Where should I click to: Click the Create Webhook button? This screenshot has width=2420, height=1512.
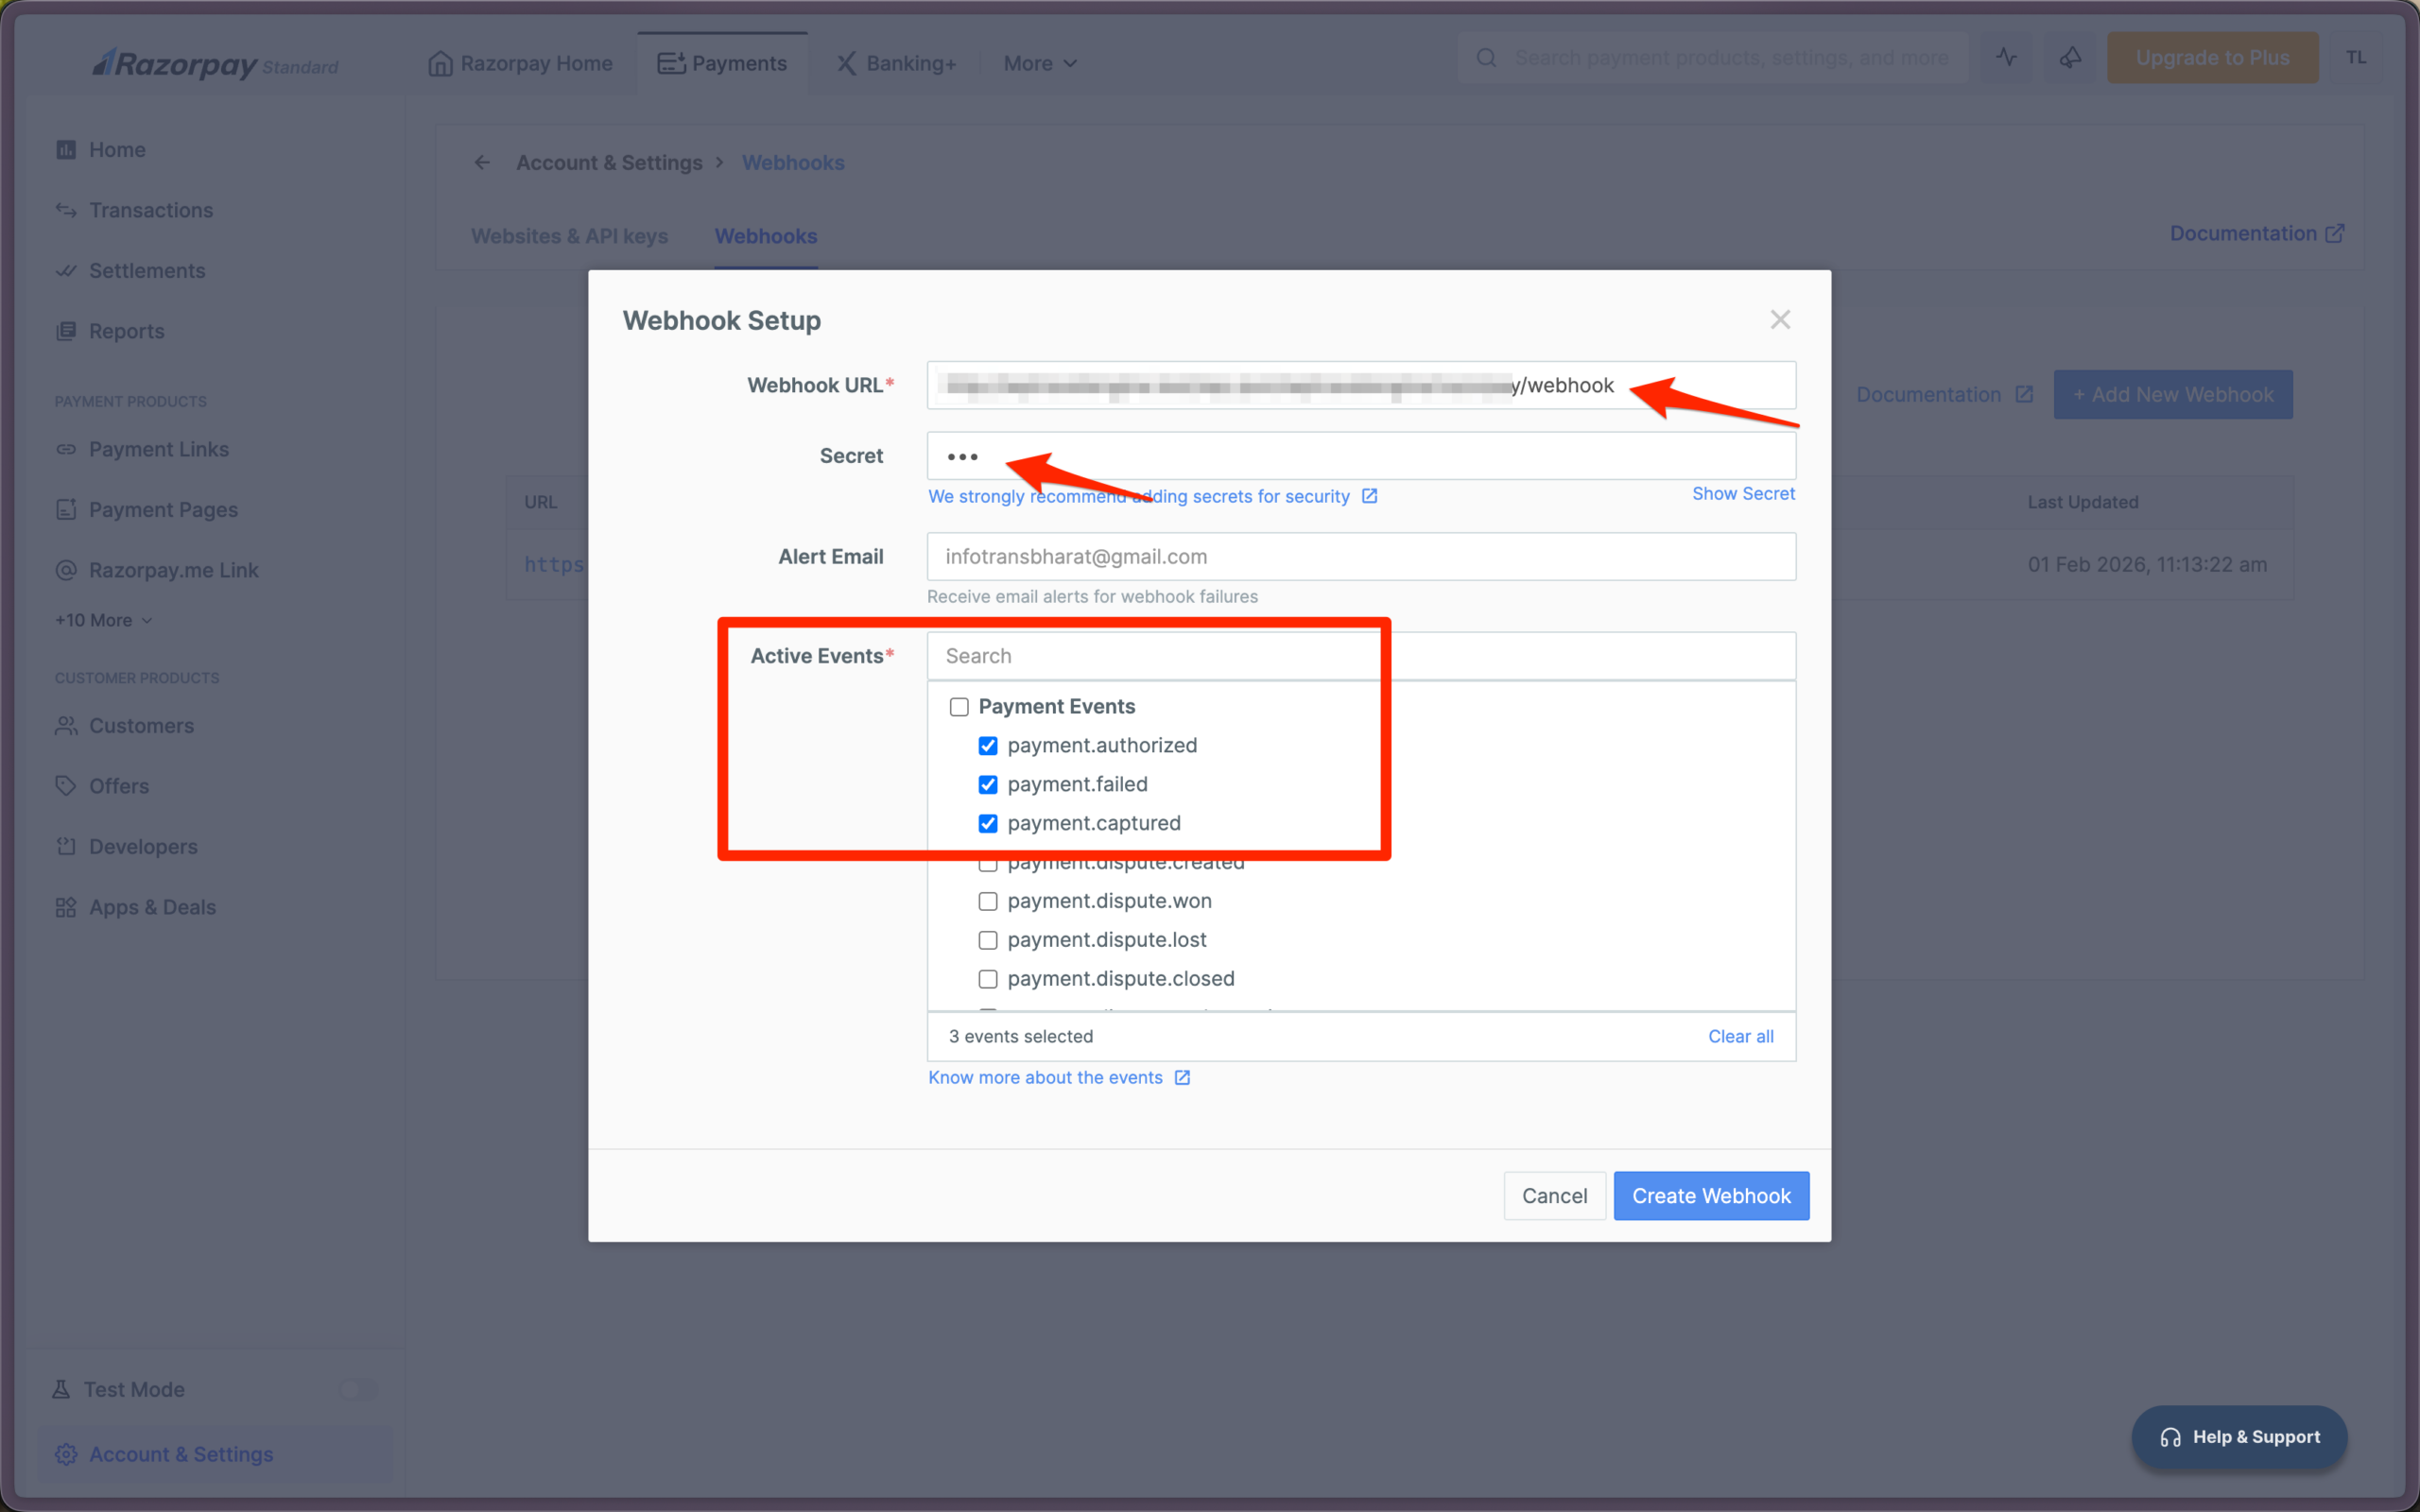pos(1711,1196)
